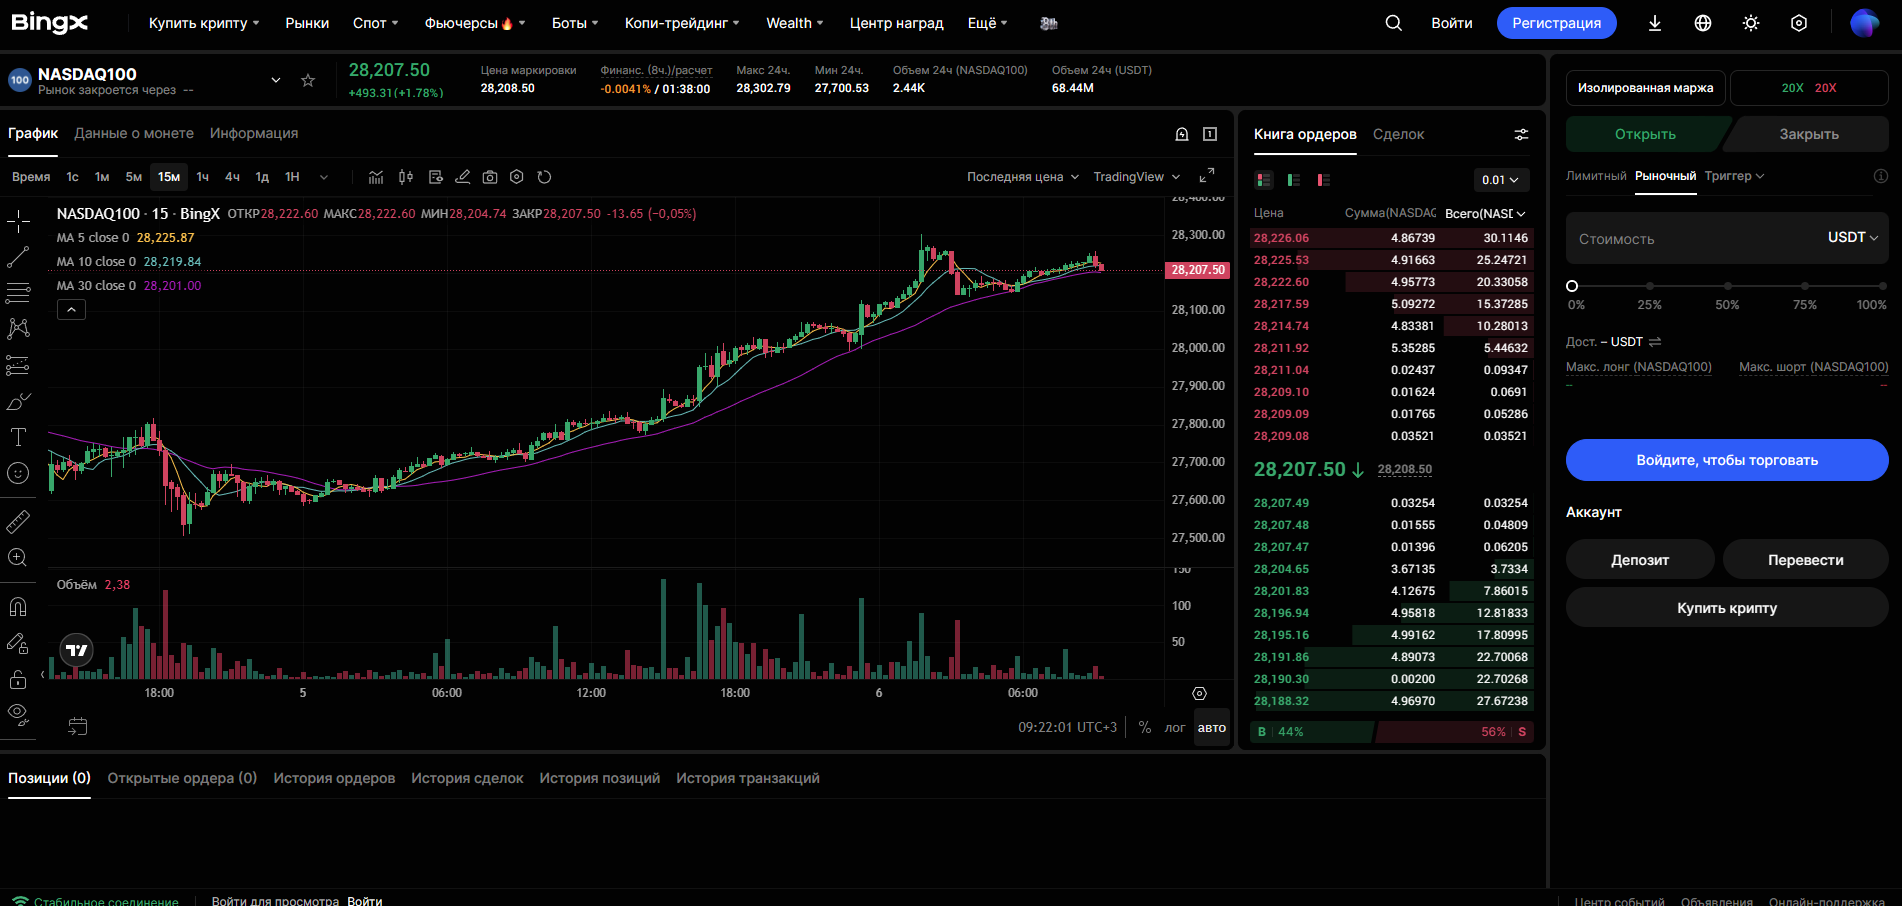
Task: Toggle lock all drawing tools
Action: [x=18, y=679]
